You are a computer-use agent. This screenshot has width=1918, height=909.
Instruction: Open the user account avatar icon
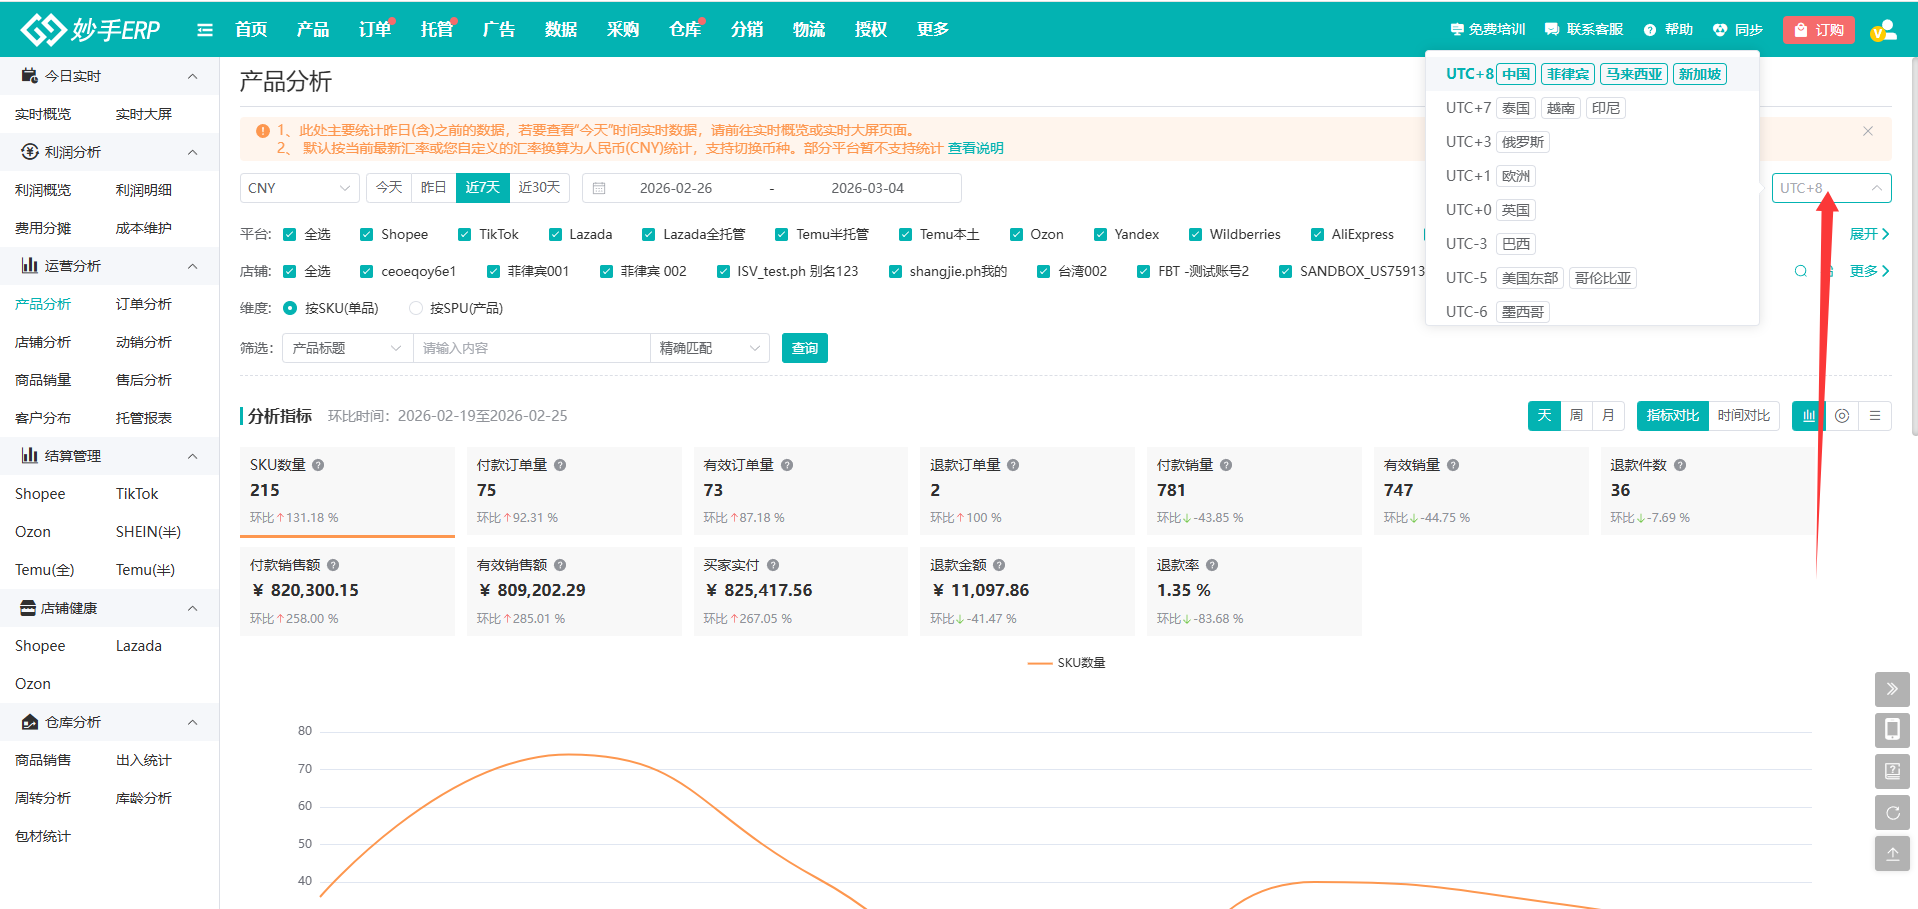tap(1883, 30)
